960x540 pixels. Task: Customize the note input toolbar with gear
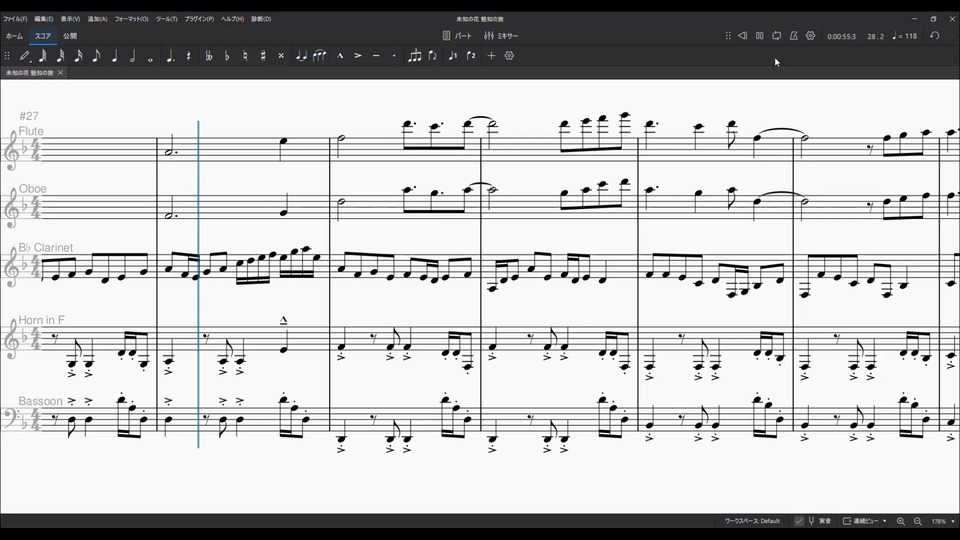pos(509,56)
